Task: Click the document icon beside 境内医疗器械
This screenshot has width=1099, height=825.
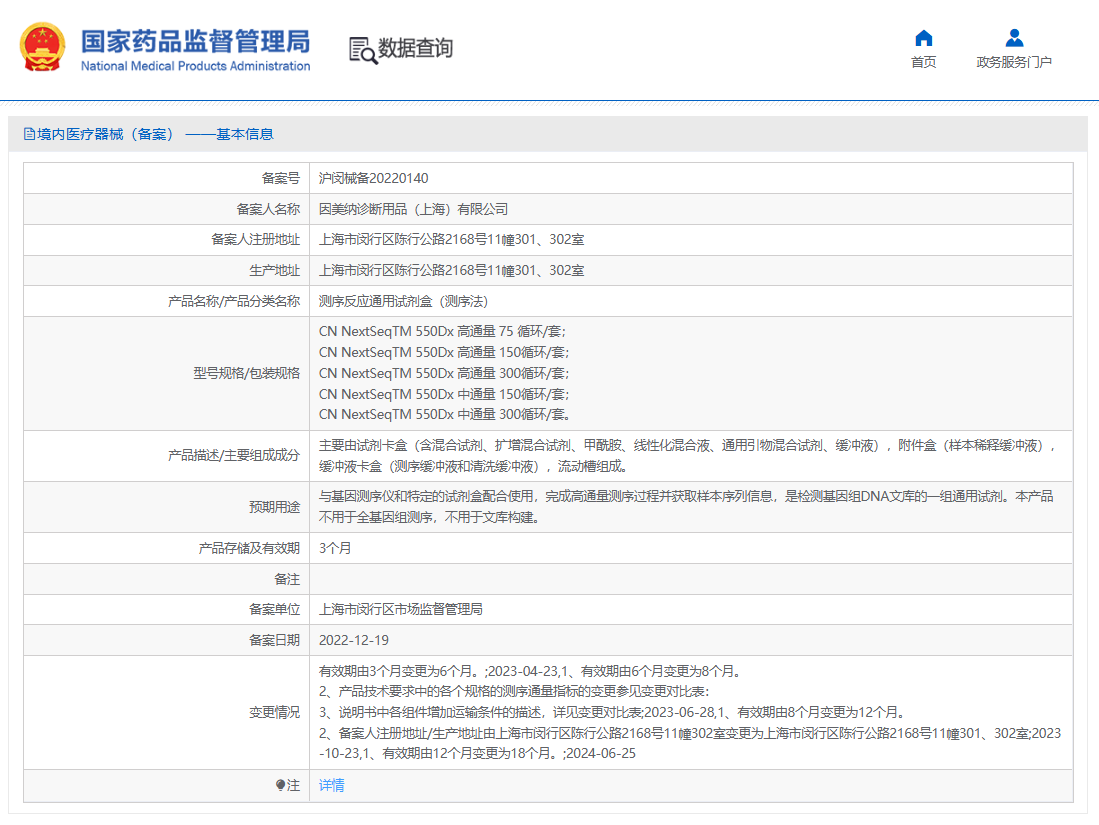Action: point(29,134)
